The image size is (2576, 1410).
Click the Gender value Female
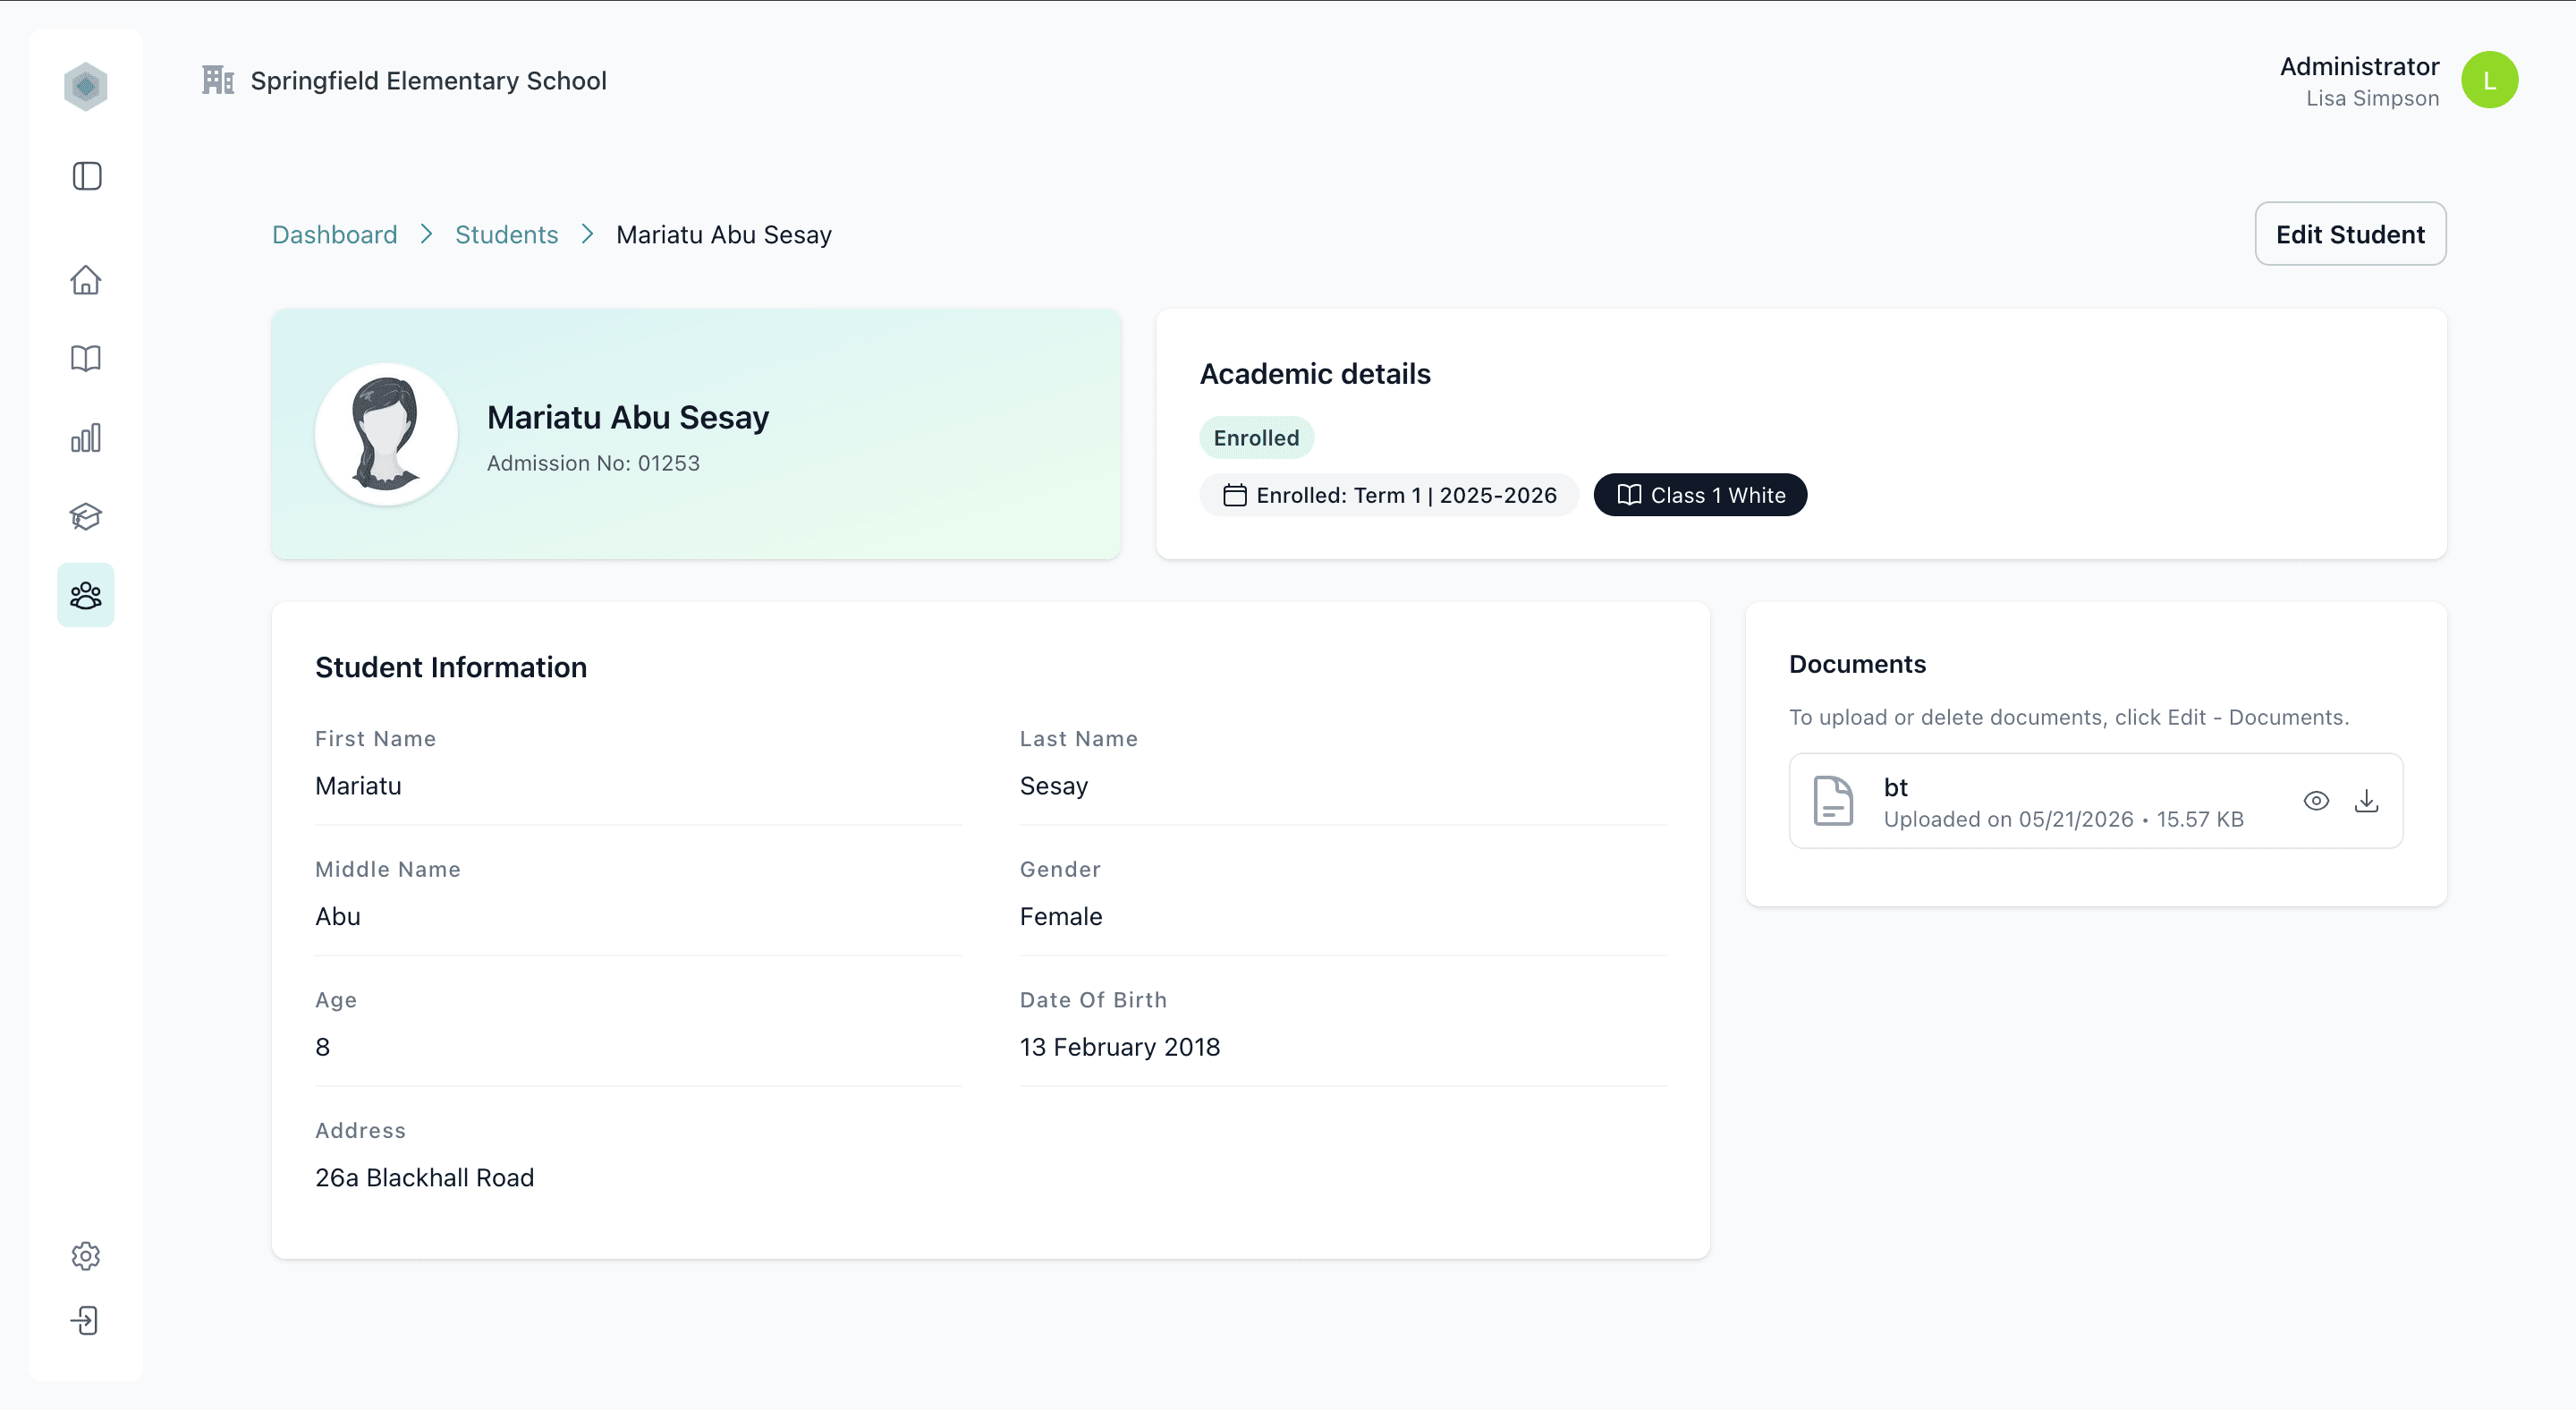click(1061, 917)
